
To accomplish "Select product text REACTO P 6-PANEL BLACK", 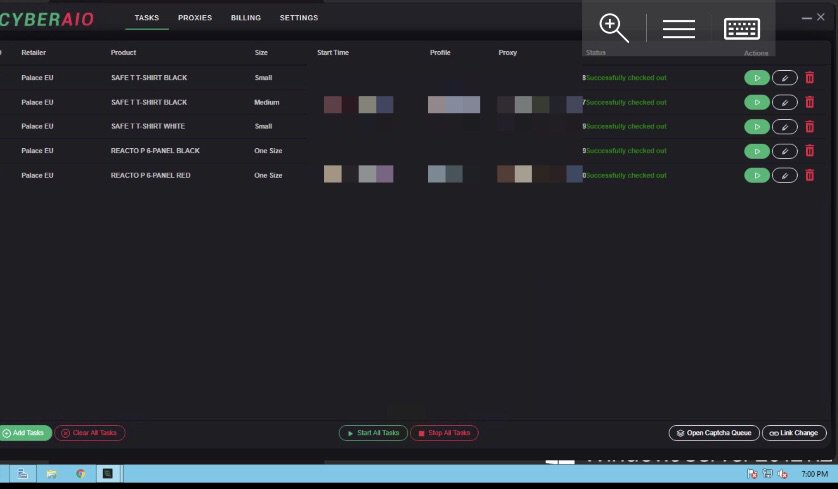I will coord(155,151).
